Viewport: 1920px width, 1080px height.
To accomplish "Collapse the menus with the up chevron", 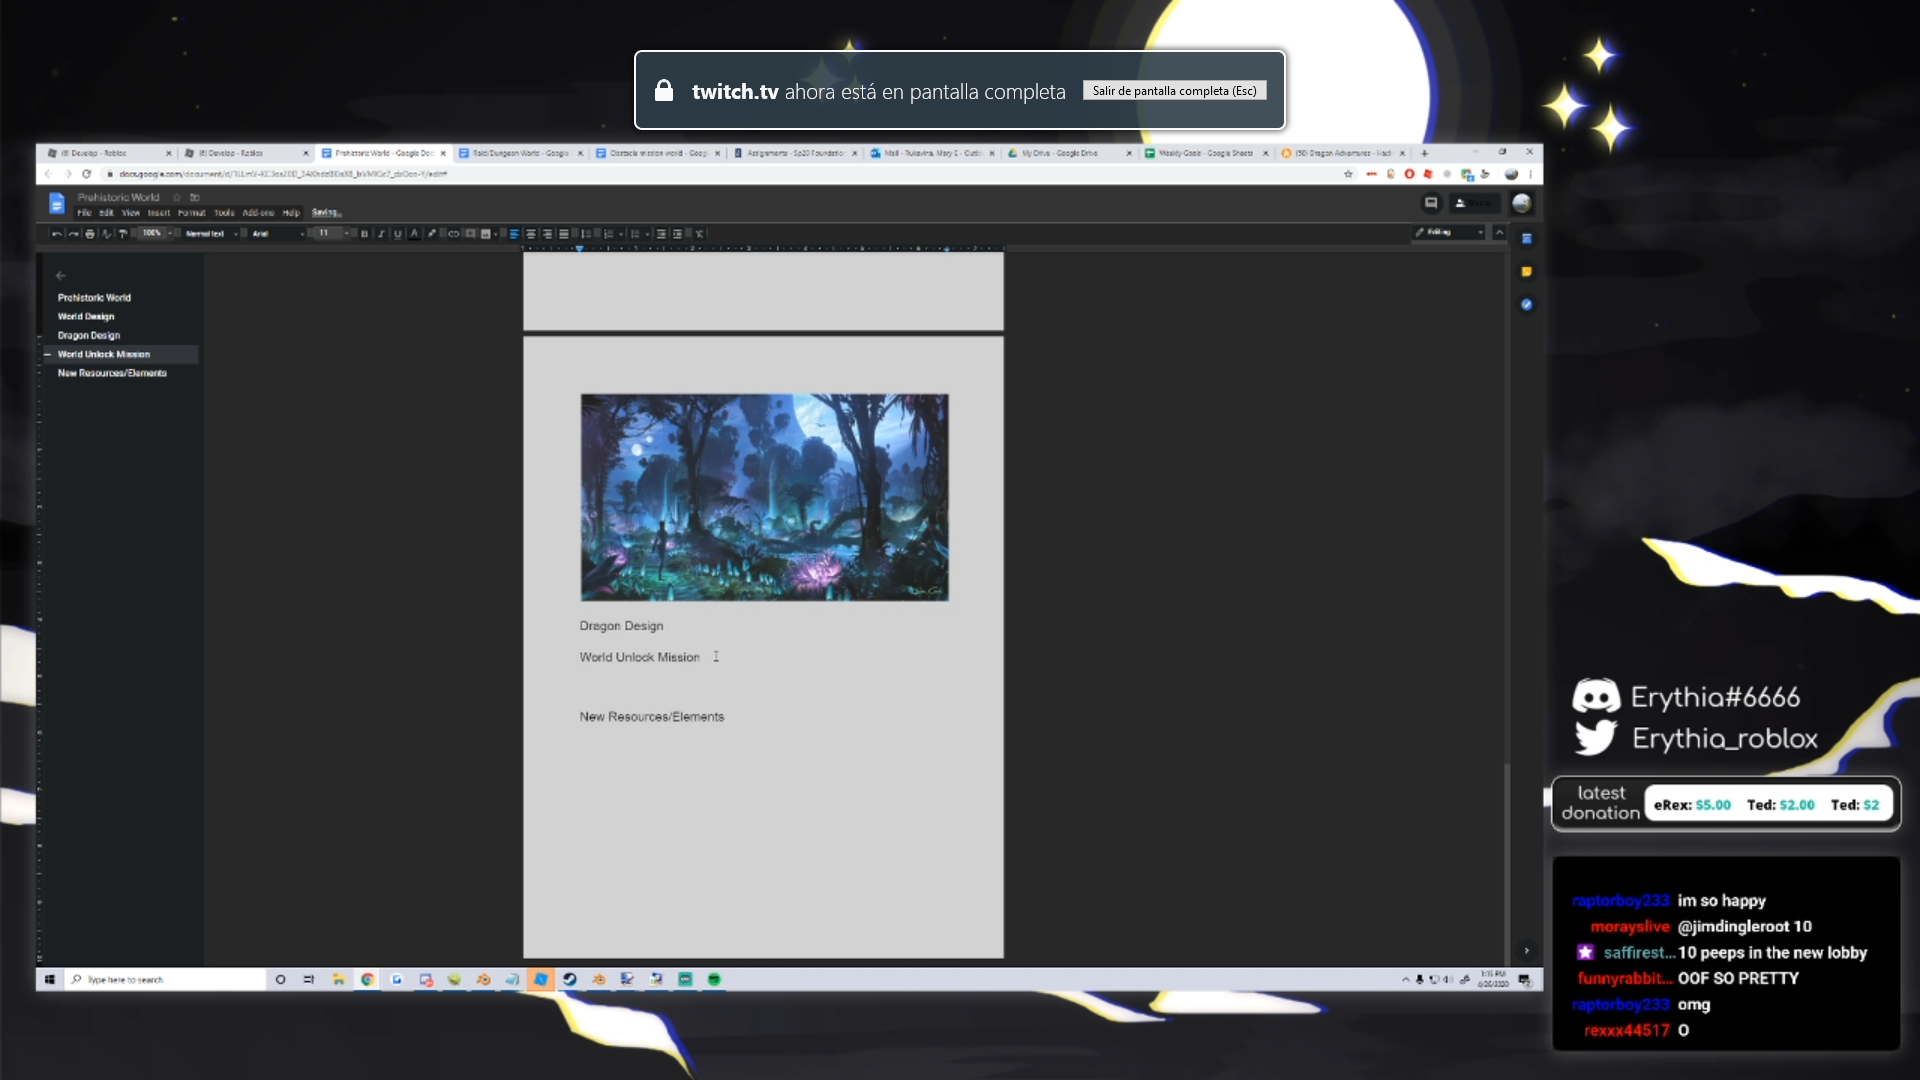I will (1499, 232).
